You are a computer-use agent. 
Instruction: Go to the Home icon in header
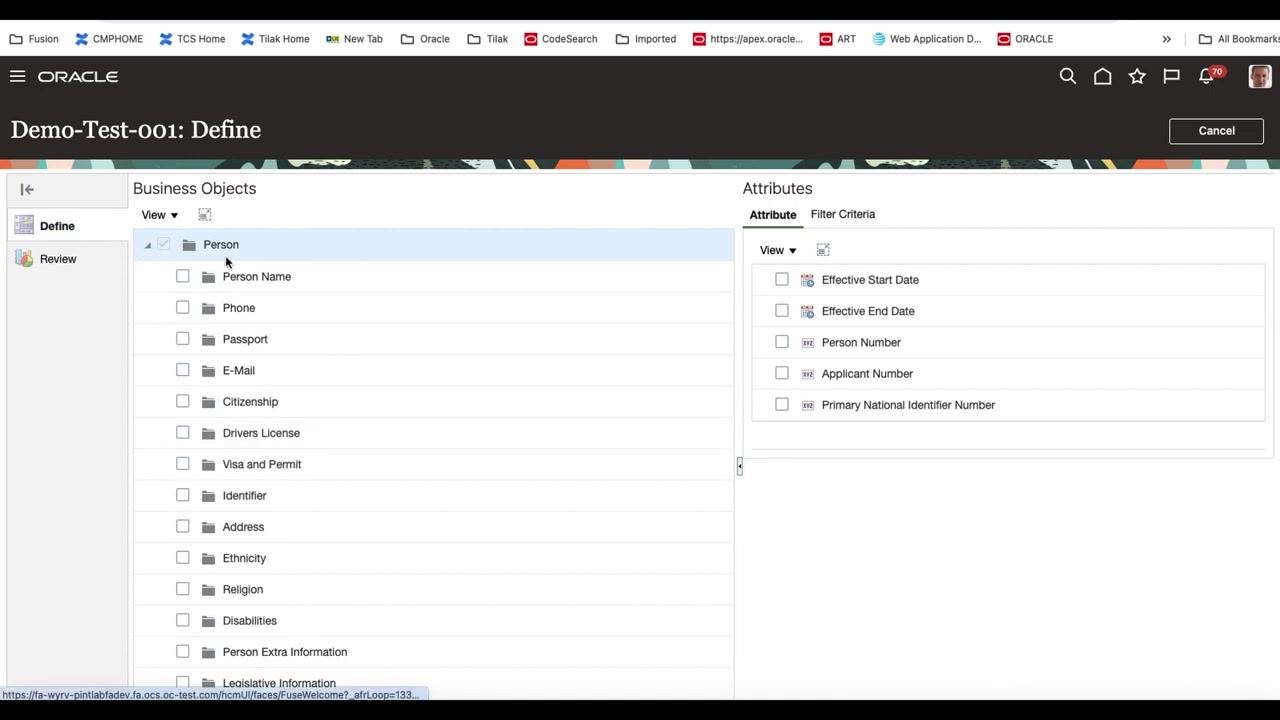click(x=1102, y=76)
